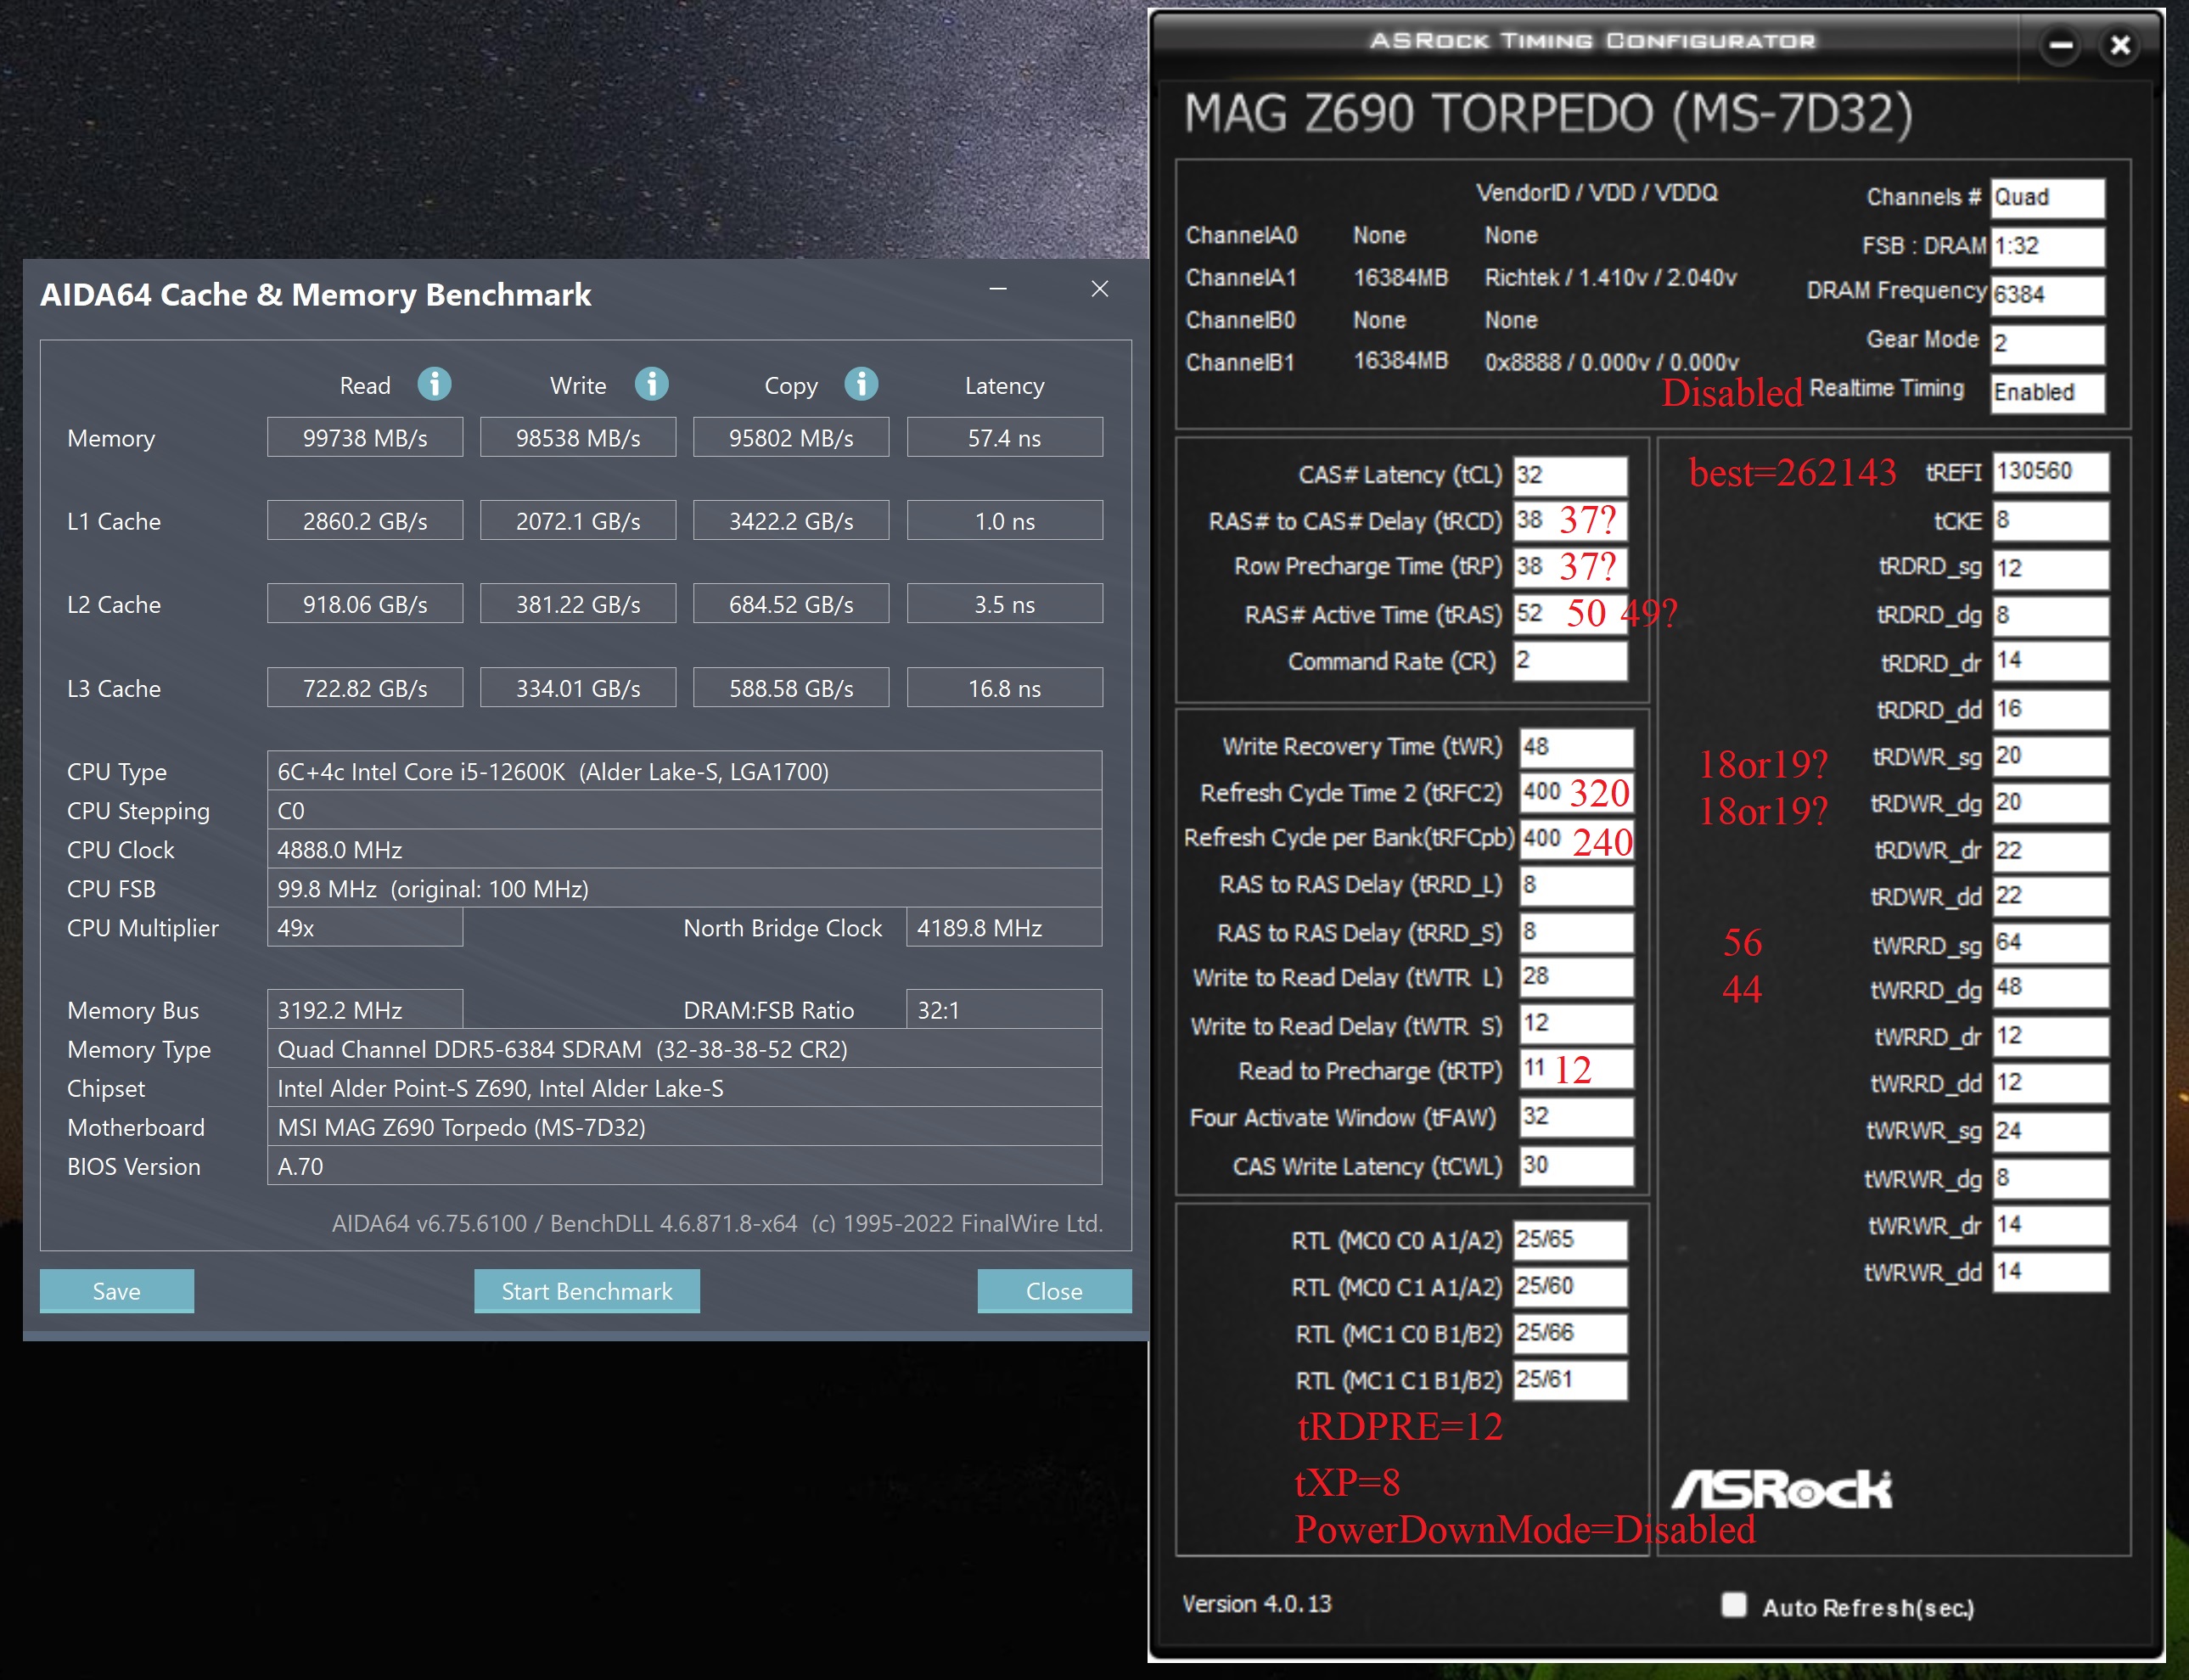Close the AIDA64 benchmark window using X
This screenshot has height=1680, width=2189.
1099,289
